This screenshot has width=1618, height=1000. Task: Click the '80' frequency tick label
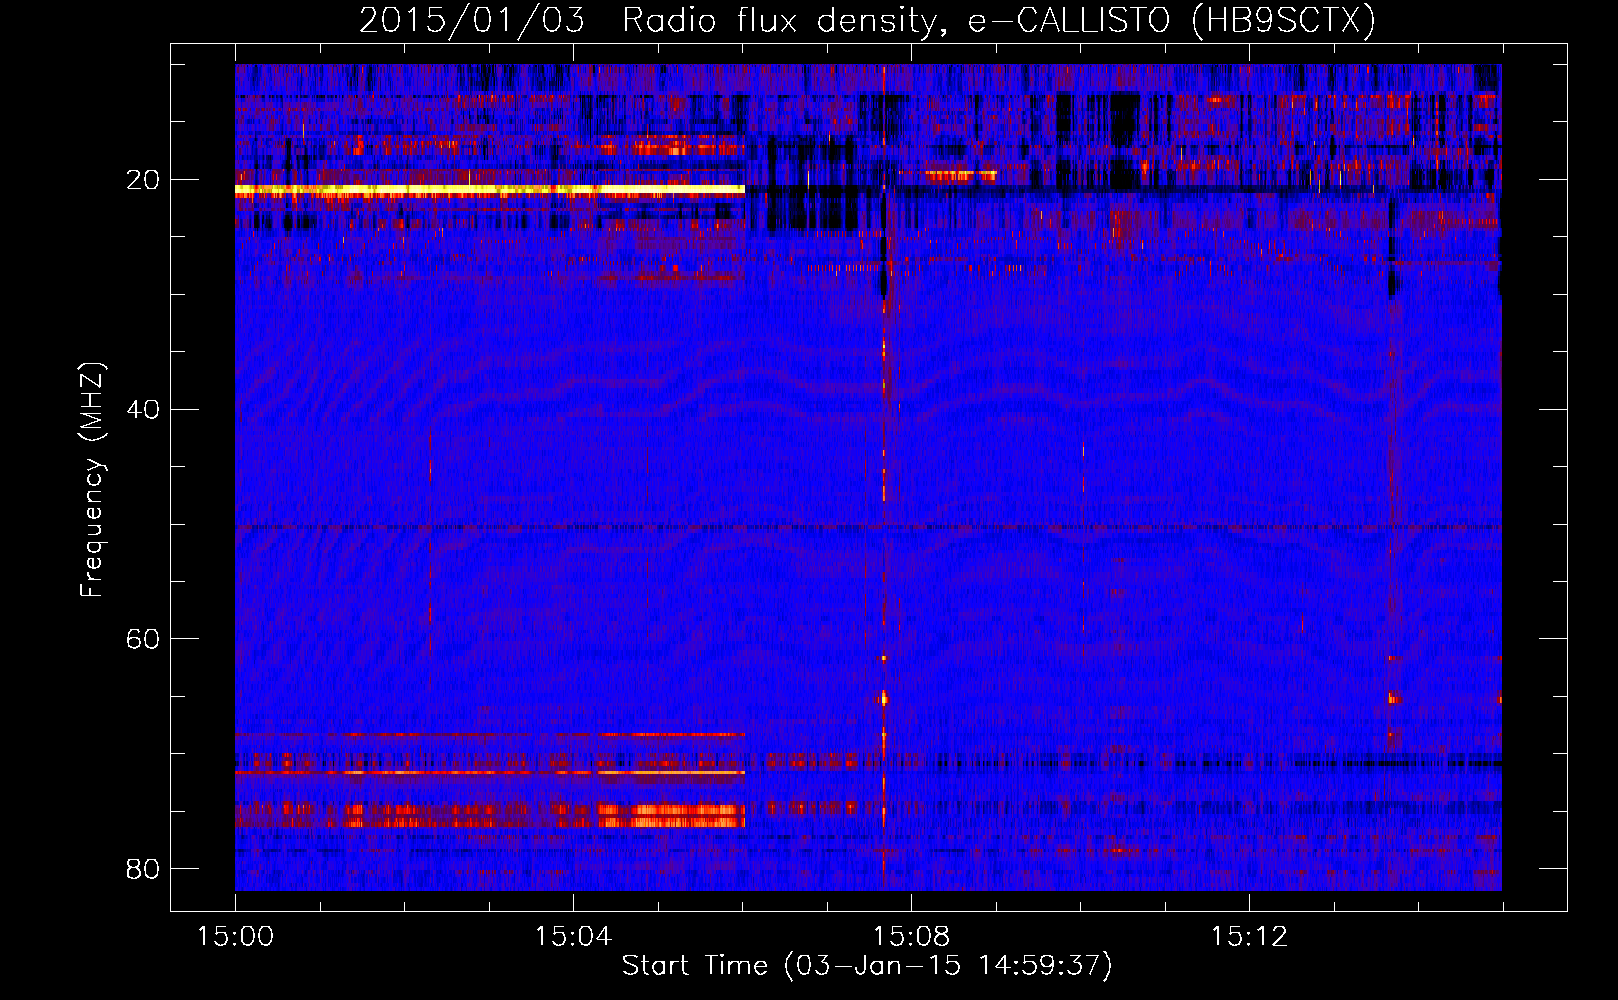143,868
